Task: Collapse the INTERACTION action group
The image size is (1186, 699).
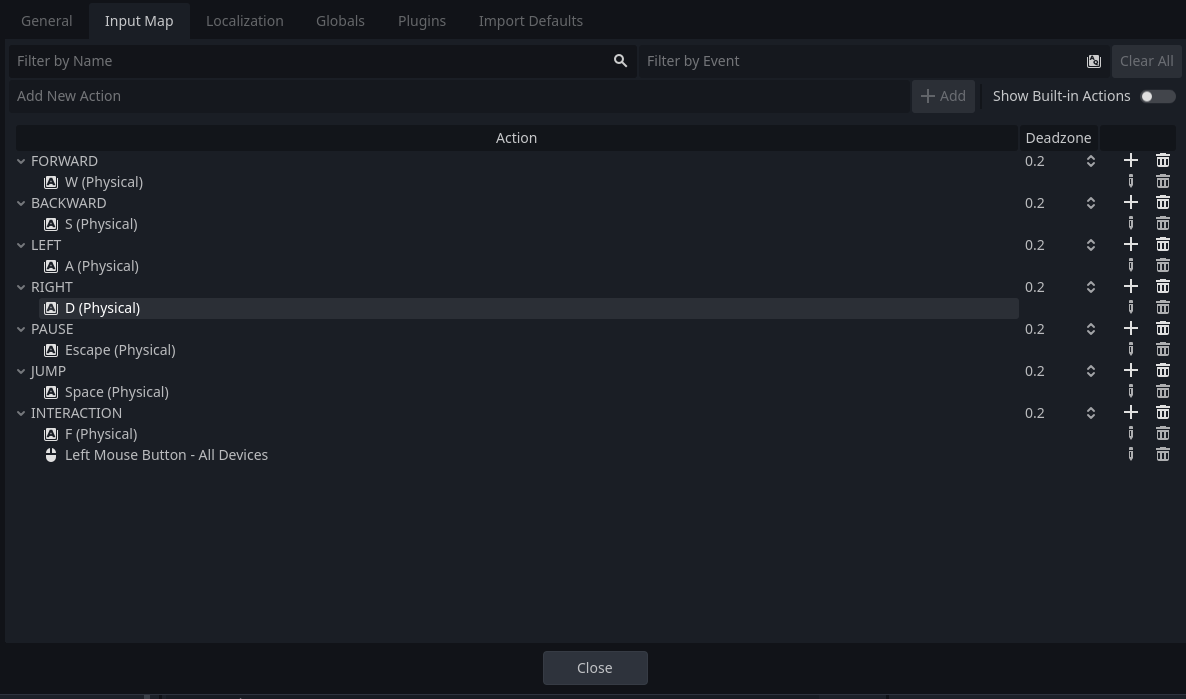Action: pos(21,413)
